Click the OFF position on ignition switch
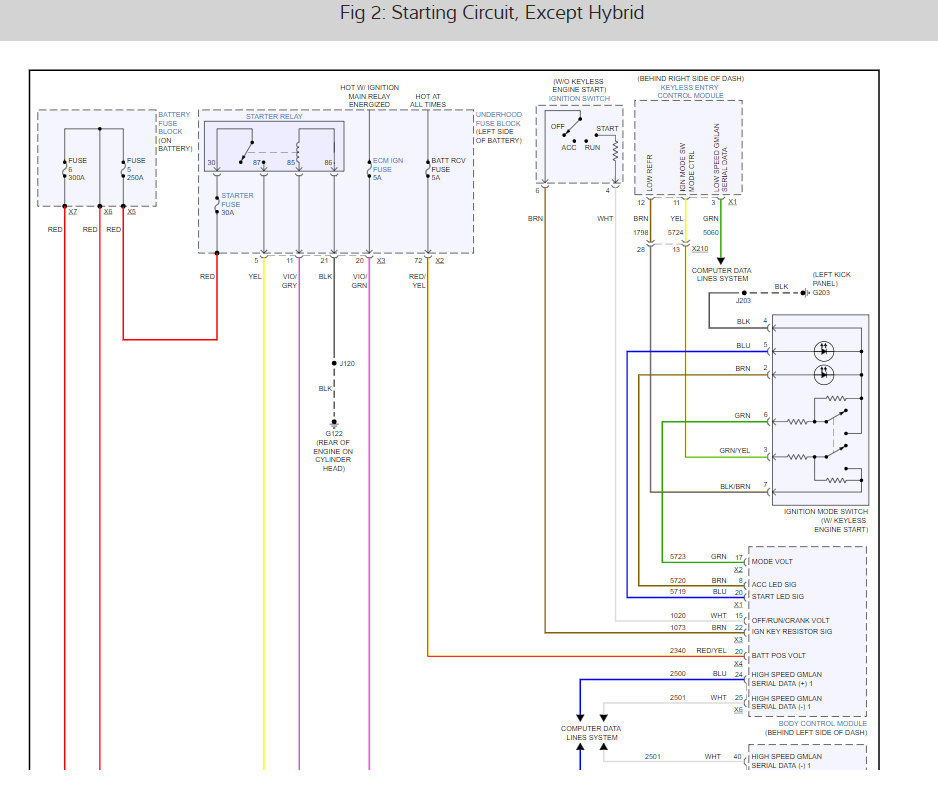Image resolution: width=938 pixels, height=799 pixels. 558,127
